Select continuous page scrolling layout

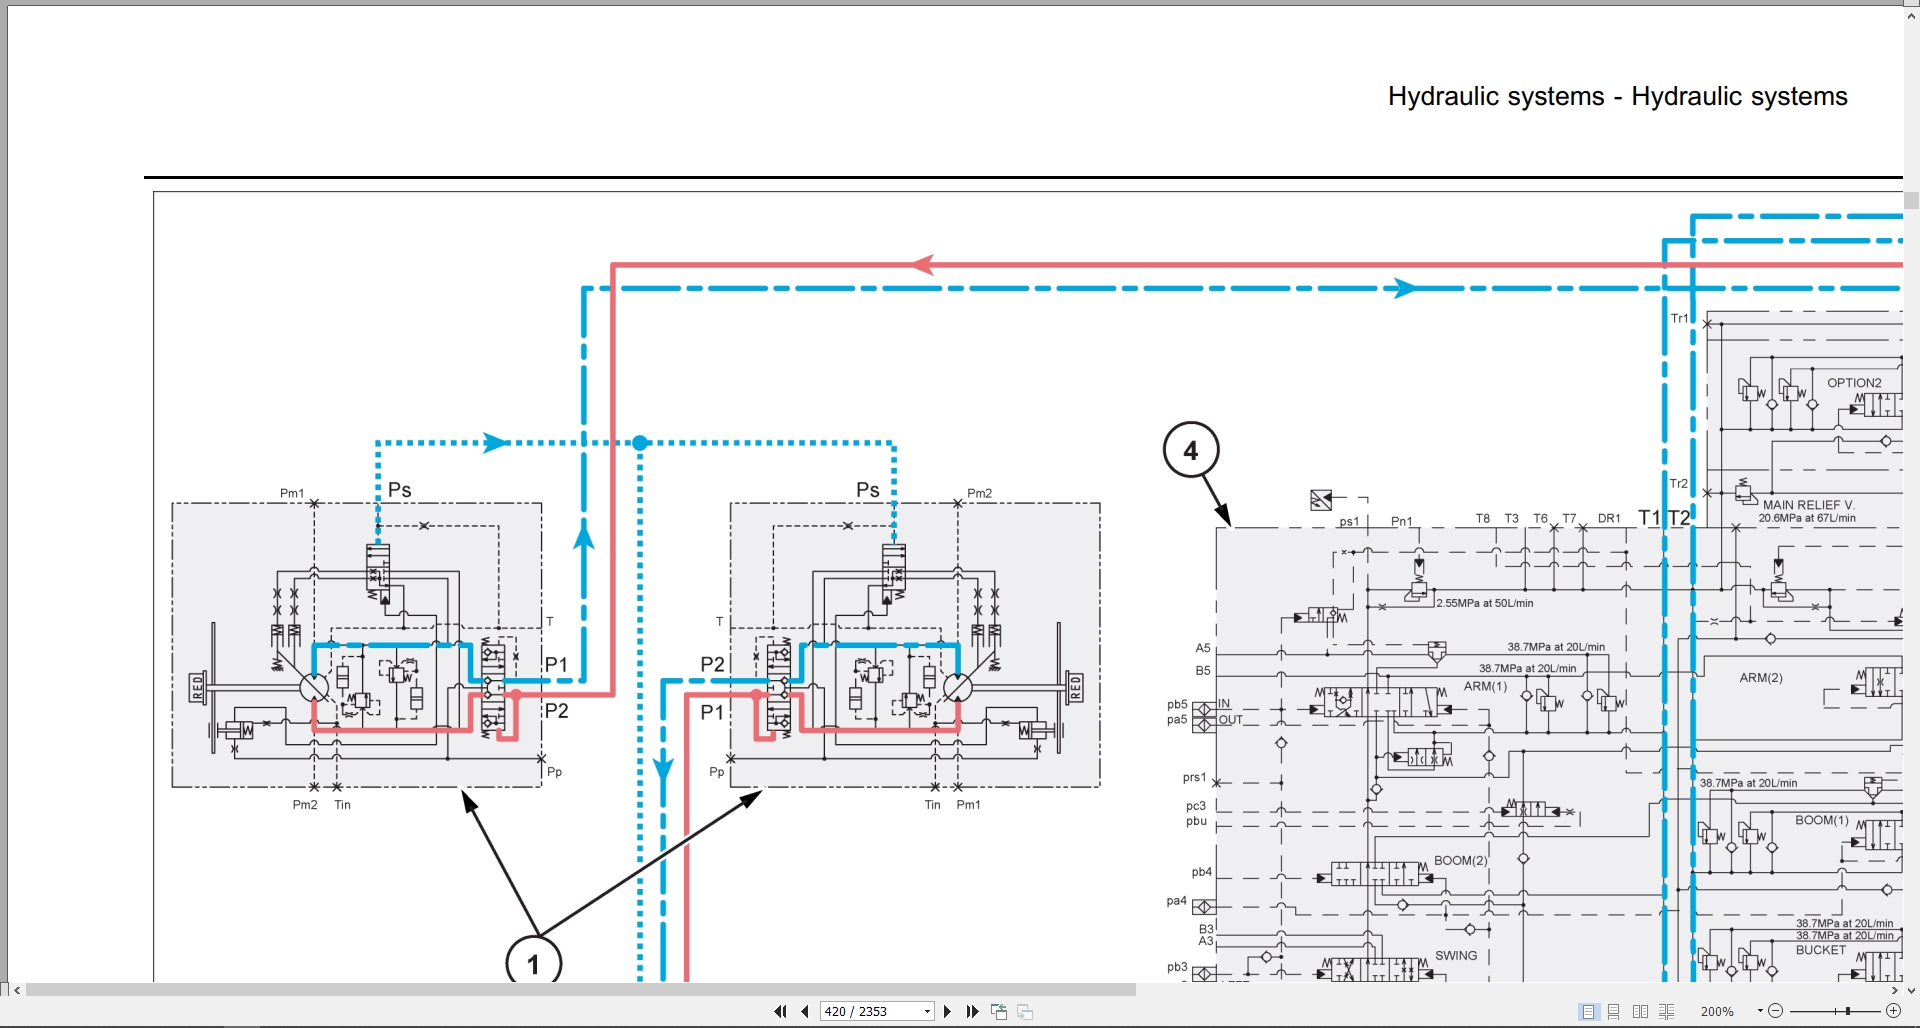point(1614,1011)
